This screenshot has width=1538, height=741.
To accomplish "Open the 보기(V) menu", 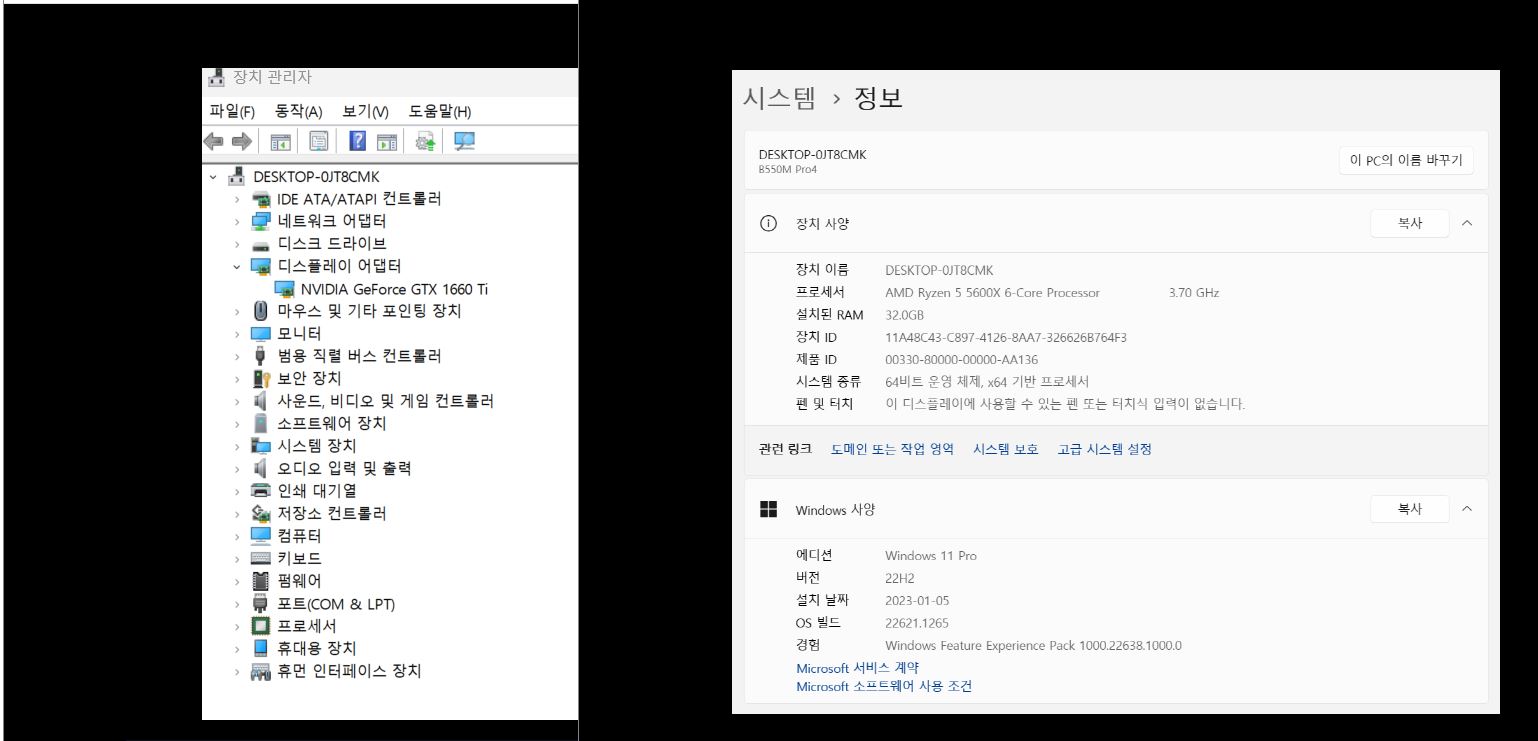I will point(365,111).
